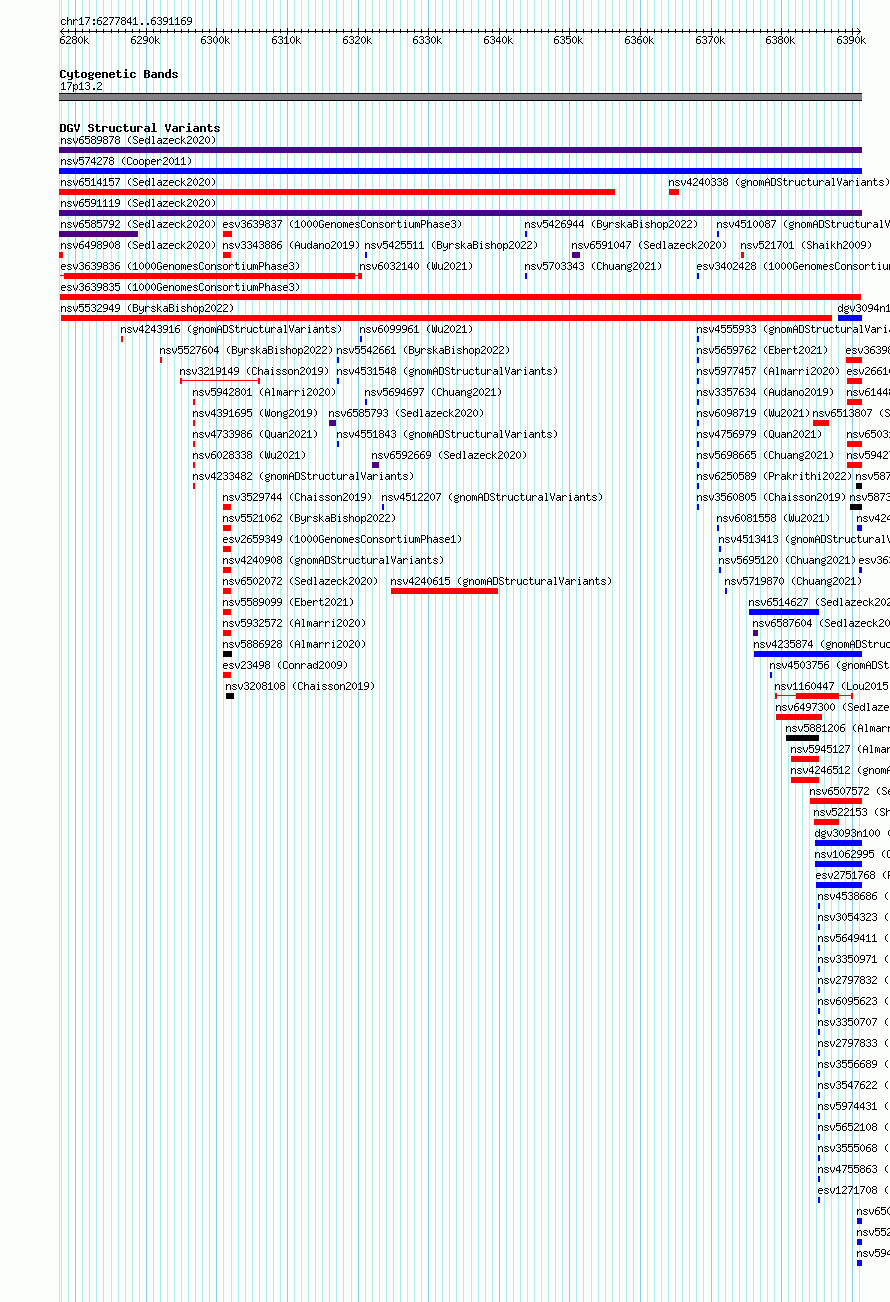Select the red bar of nsv4240615
Screen dimensions: 890x1302
[444, 591]
